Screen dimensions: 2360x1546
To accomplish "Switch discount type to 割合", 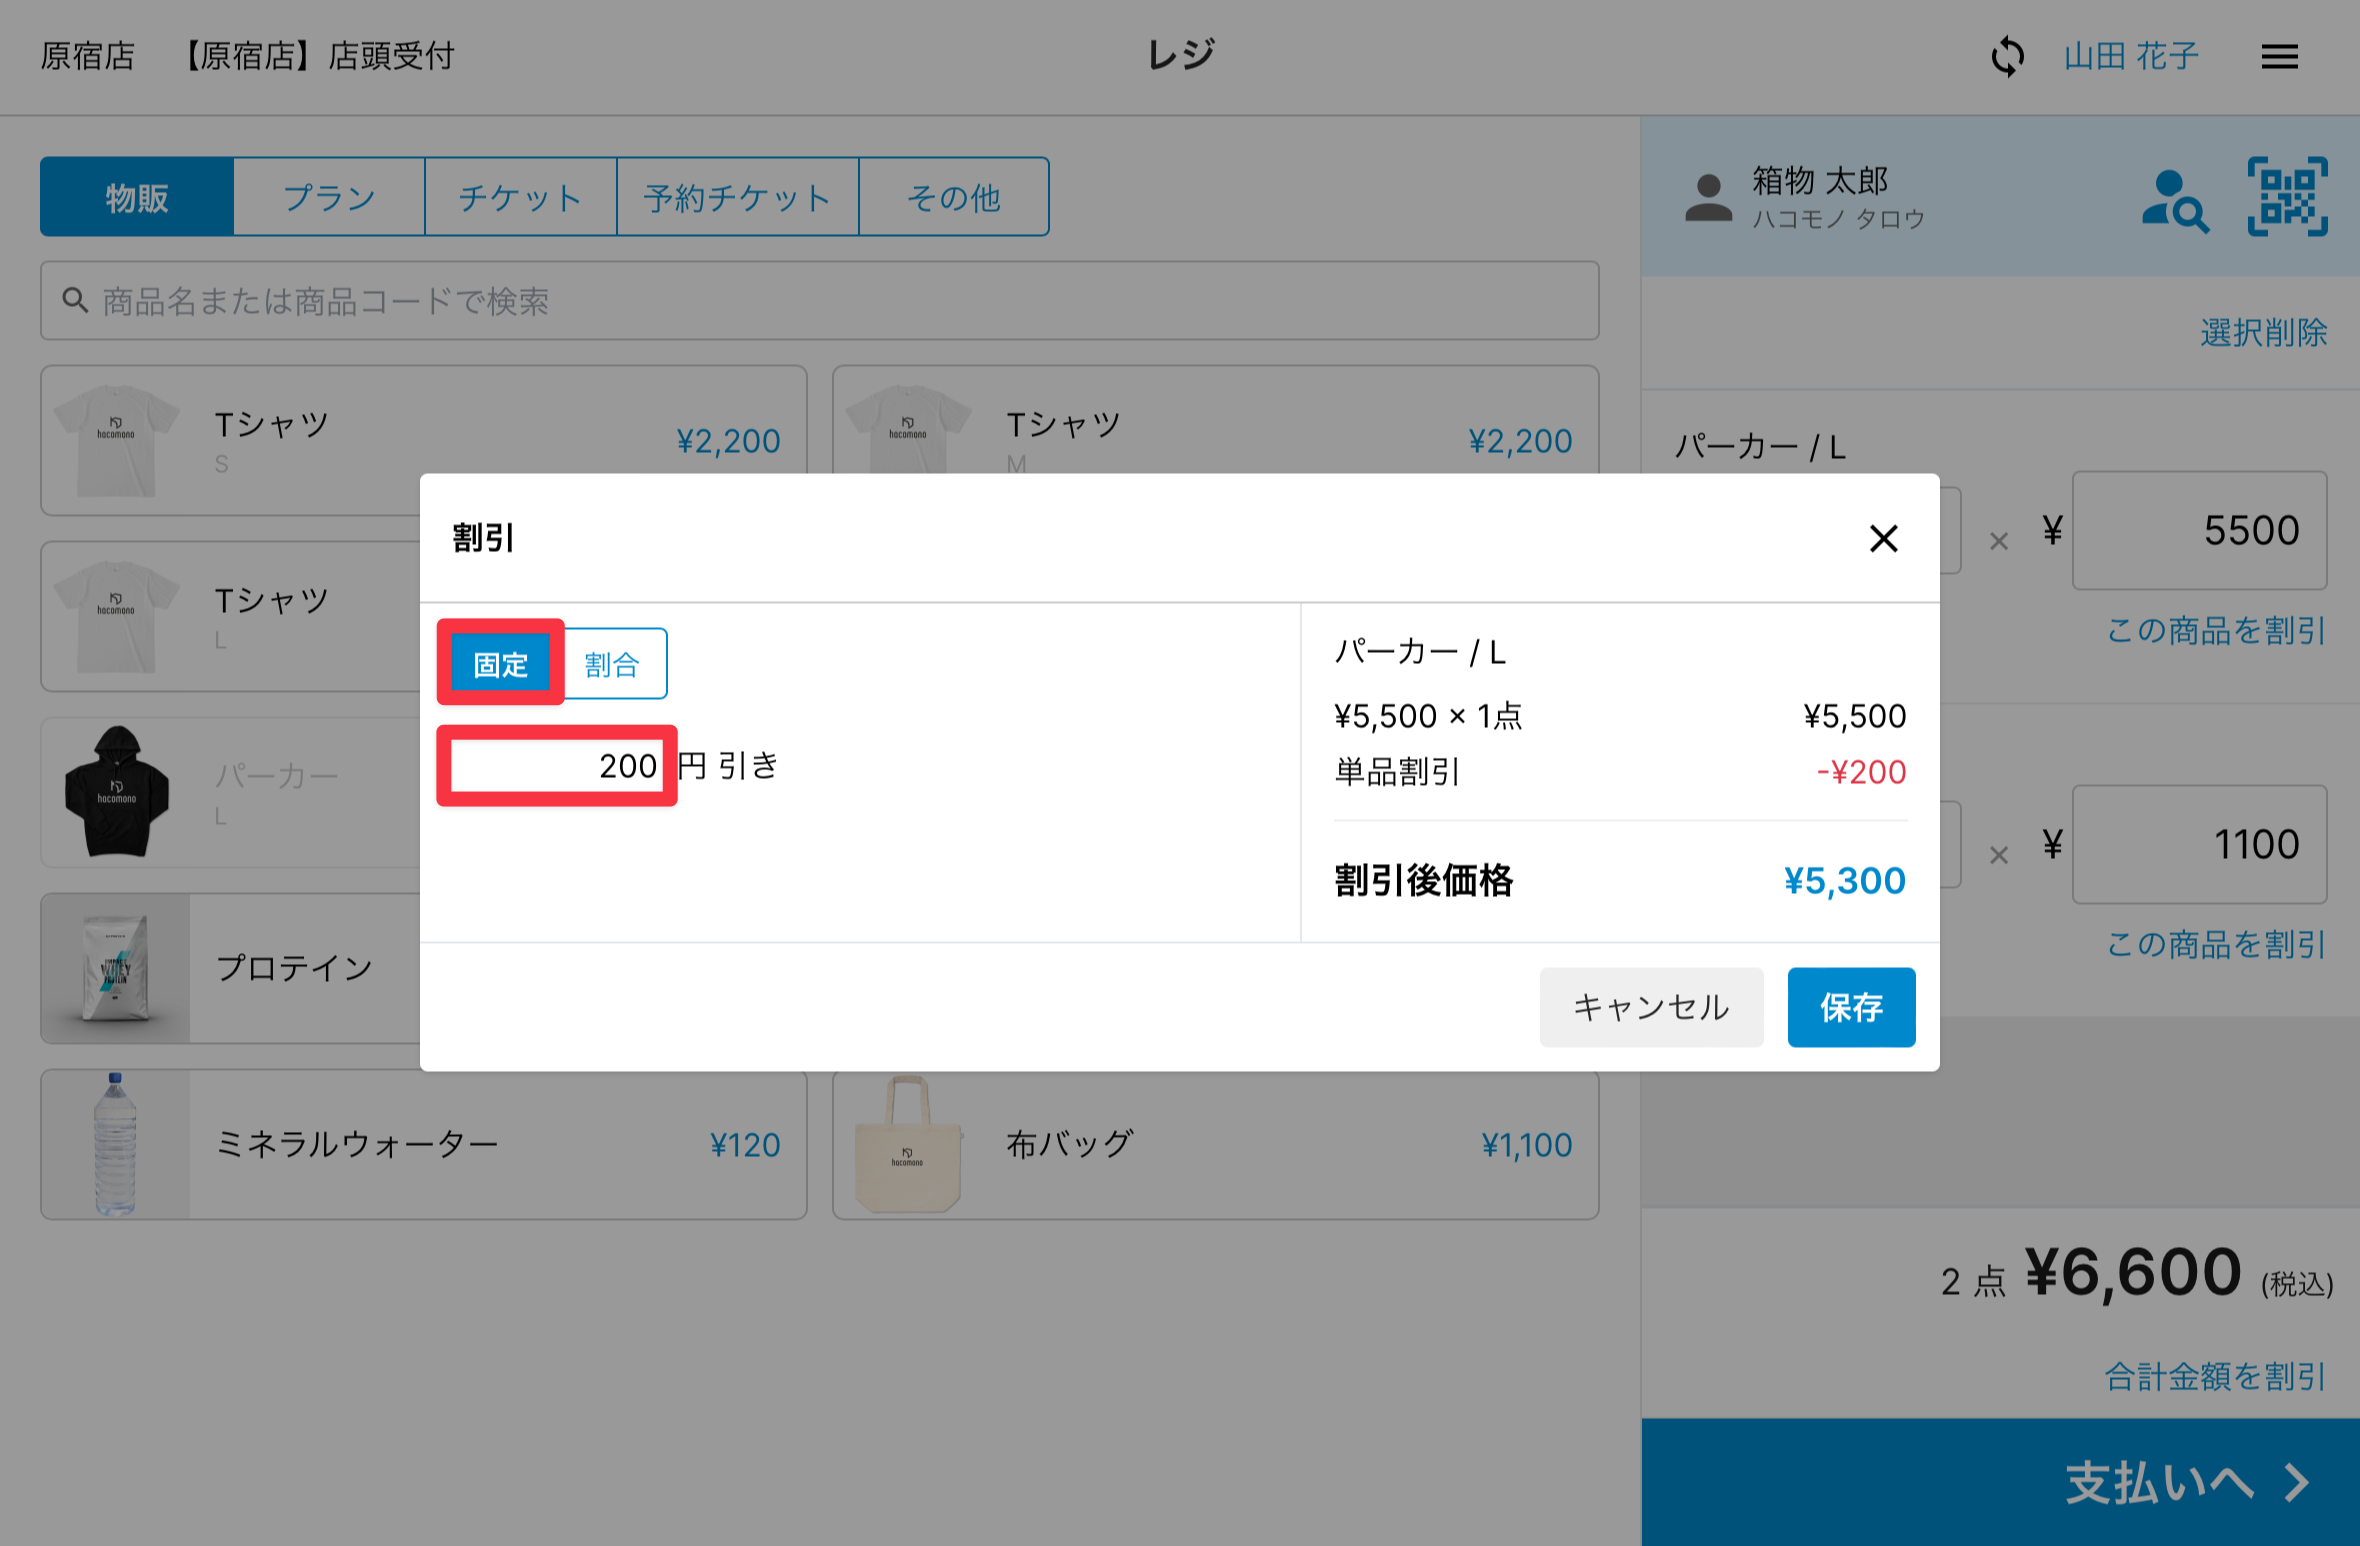I will 613,664.
